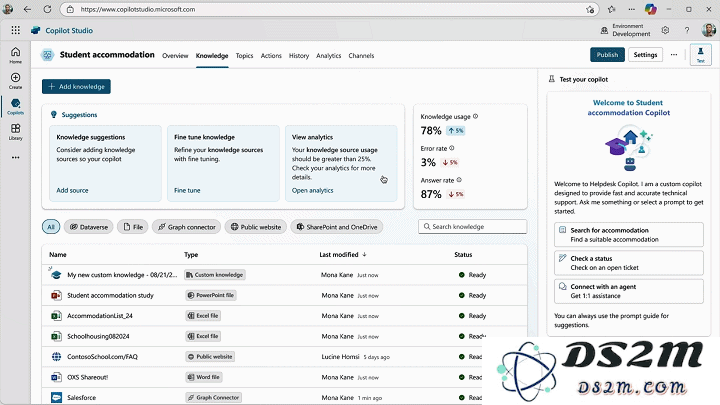Open the Channels tab

(x=361, y=56)
